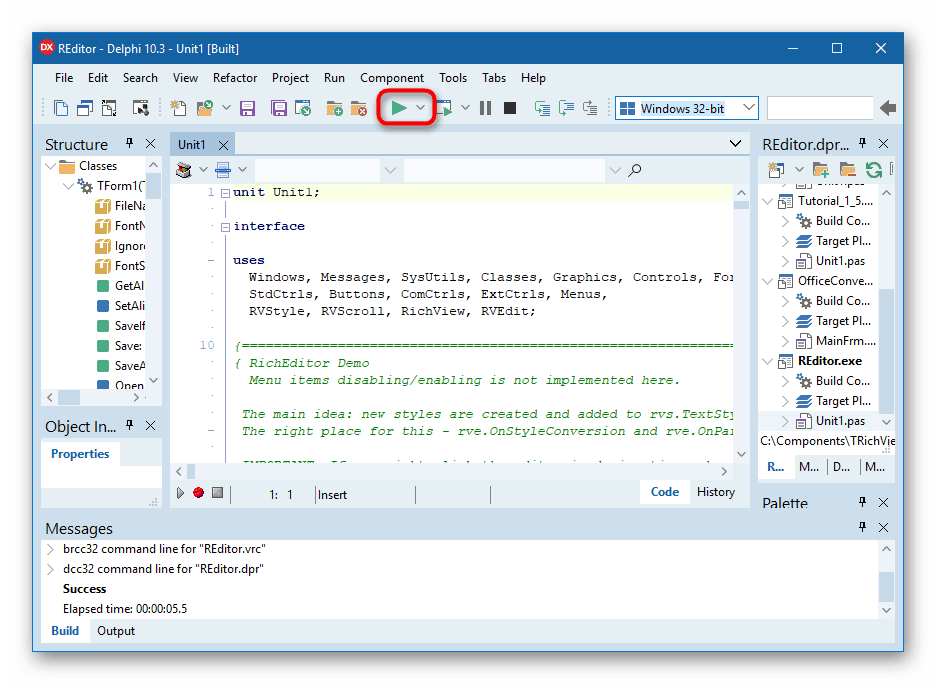The height and width of the screenshot is (684, 936).
Task: Click the remove-folder icon in project panel toolbar
Action: tap(848, 170)
